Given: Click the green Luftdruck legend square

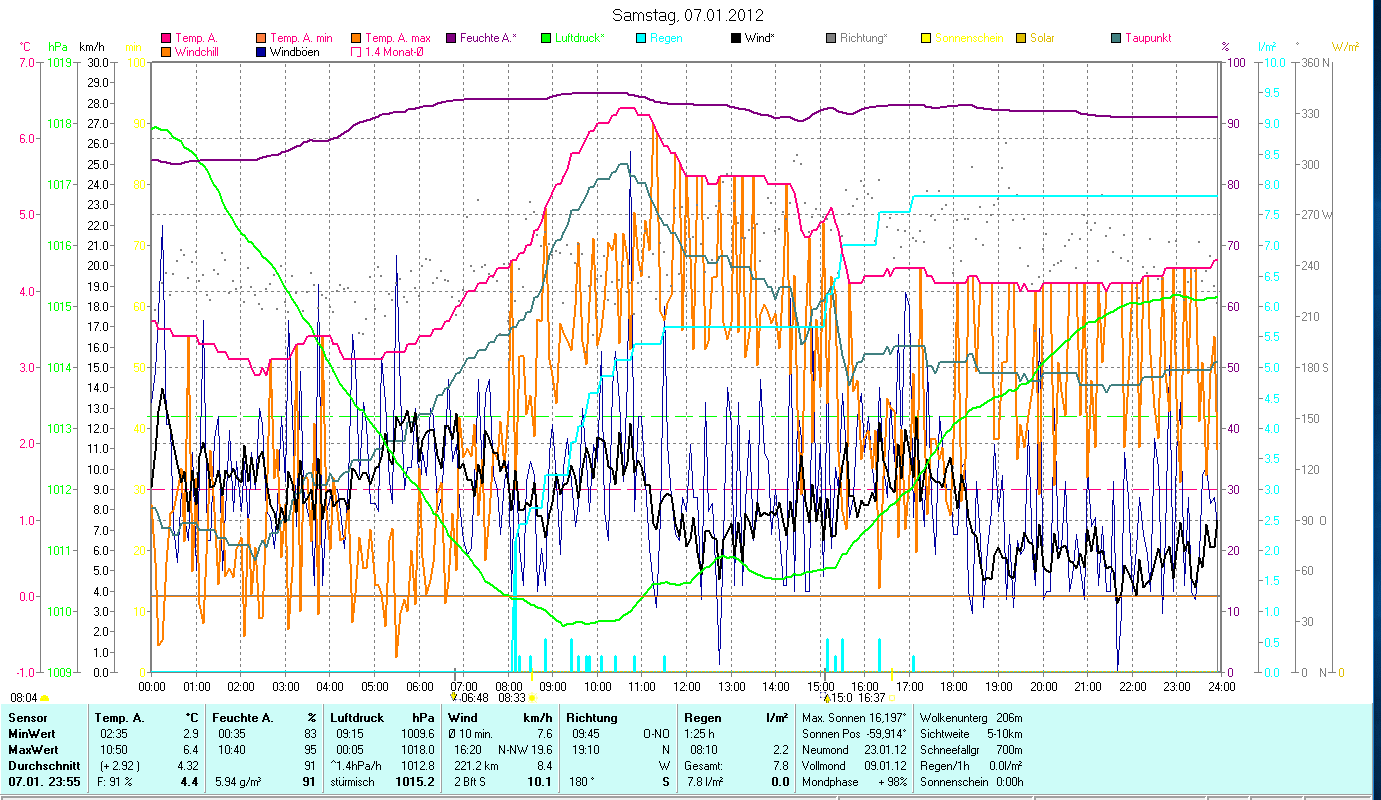Looking at the screenshot, I should 545,38.
